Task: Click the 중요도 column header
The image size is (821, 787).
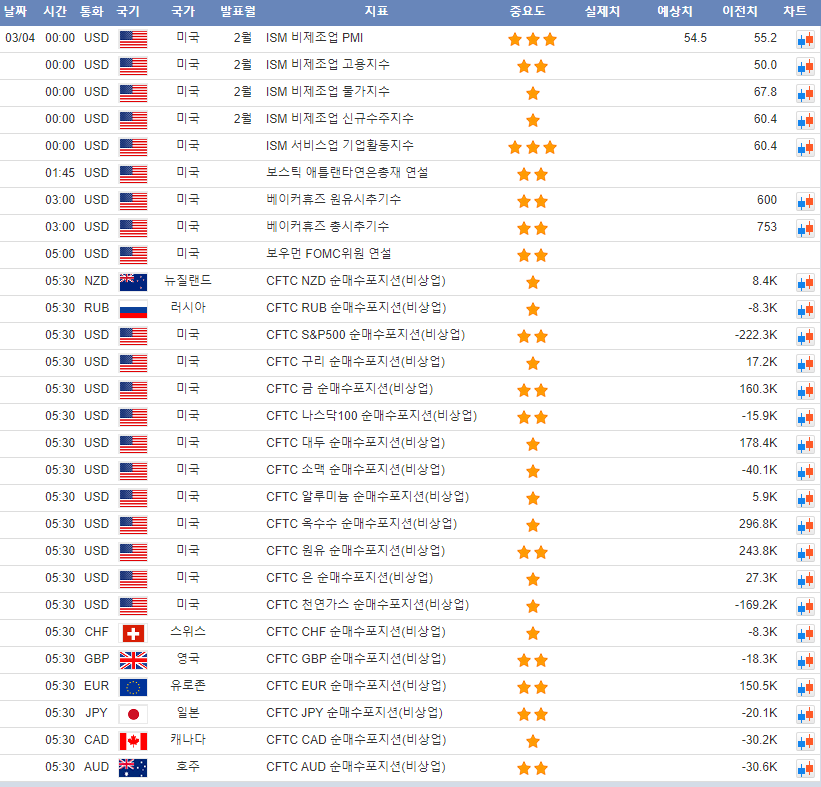Action: coord(531,12)
